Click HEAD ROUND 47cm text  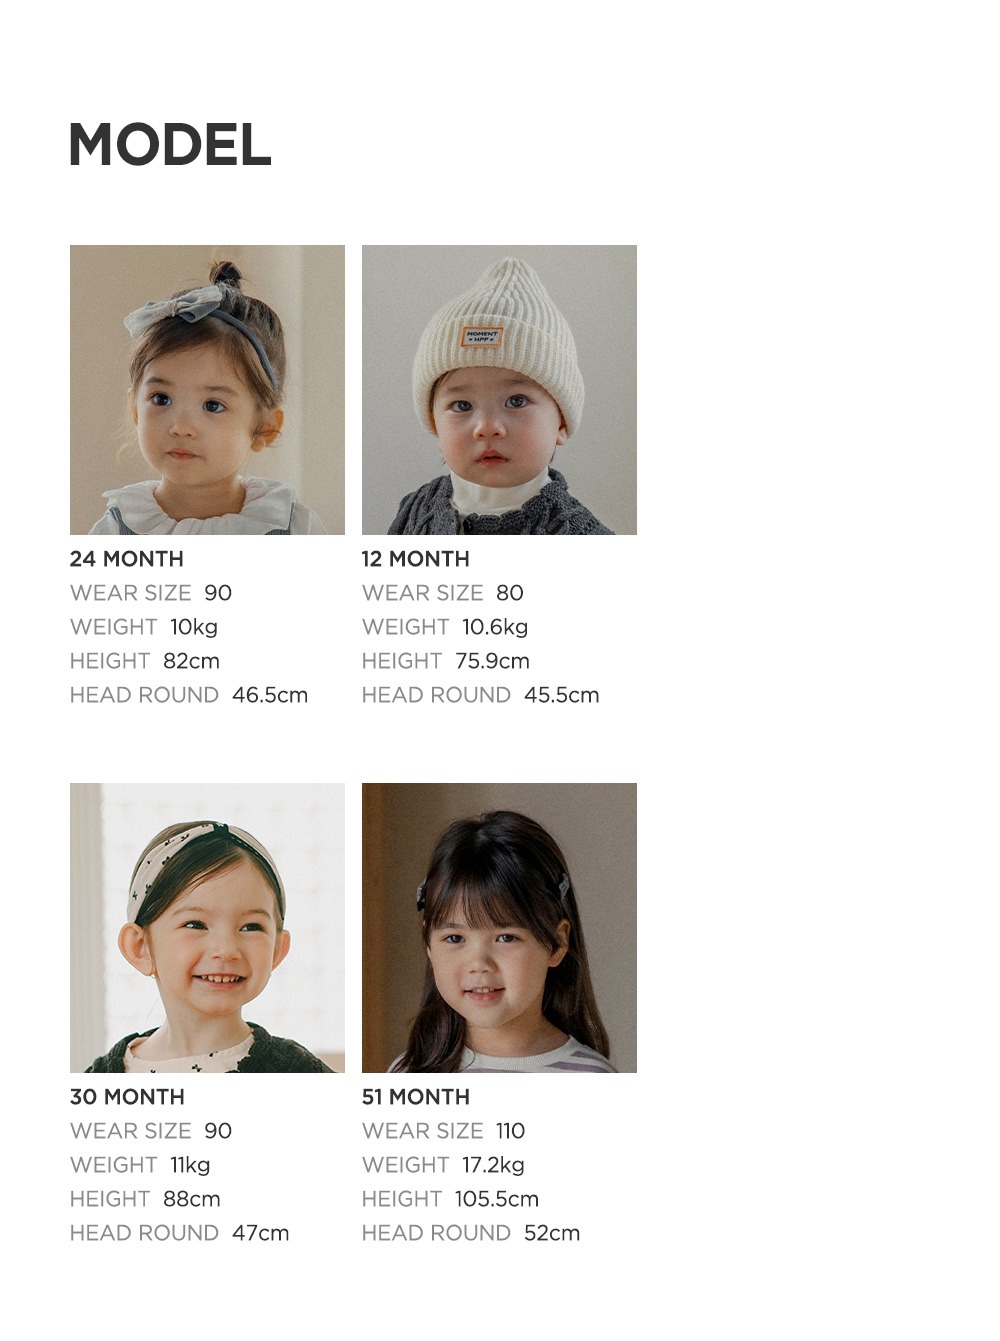(x=180, y=1233)
